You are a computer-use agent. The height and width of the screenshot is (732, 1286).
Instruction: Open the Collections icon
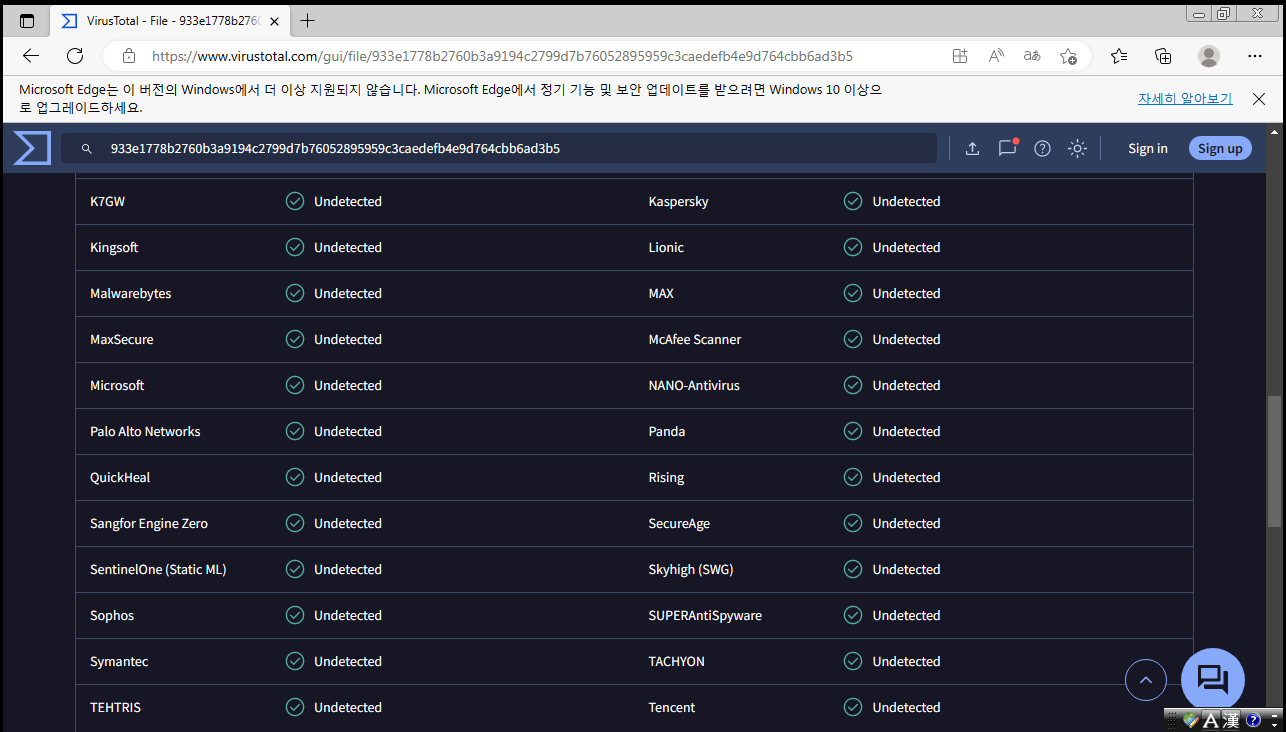pyautogui.click(x=1163, y=56)
